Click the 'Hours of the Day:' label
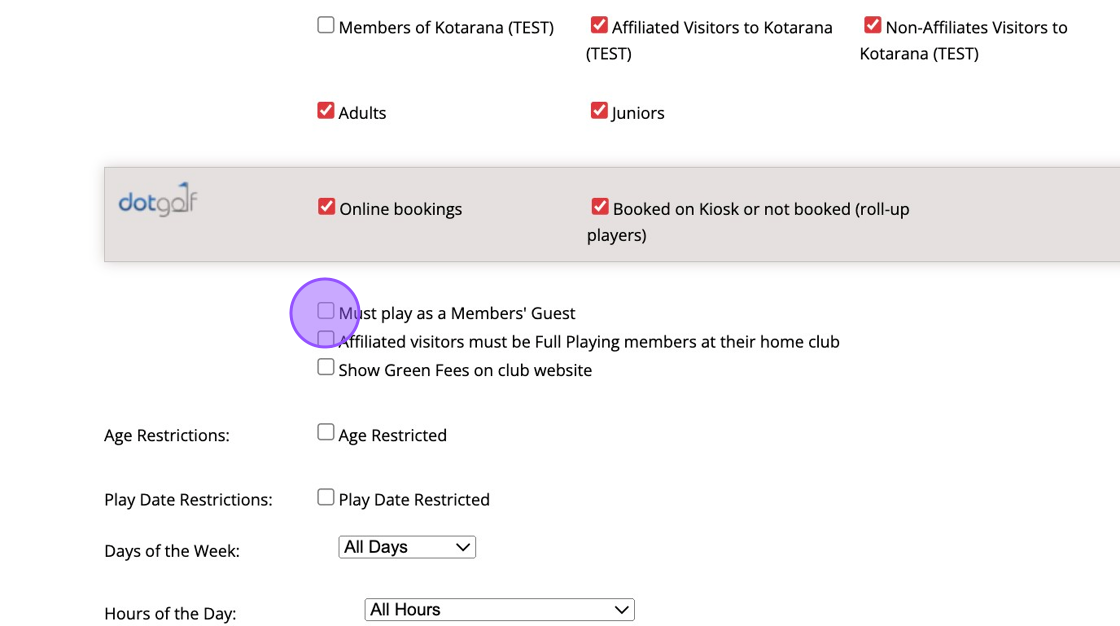Image resolution: width=1120 pixels, height=626 pixels. (x=170, y=614)
